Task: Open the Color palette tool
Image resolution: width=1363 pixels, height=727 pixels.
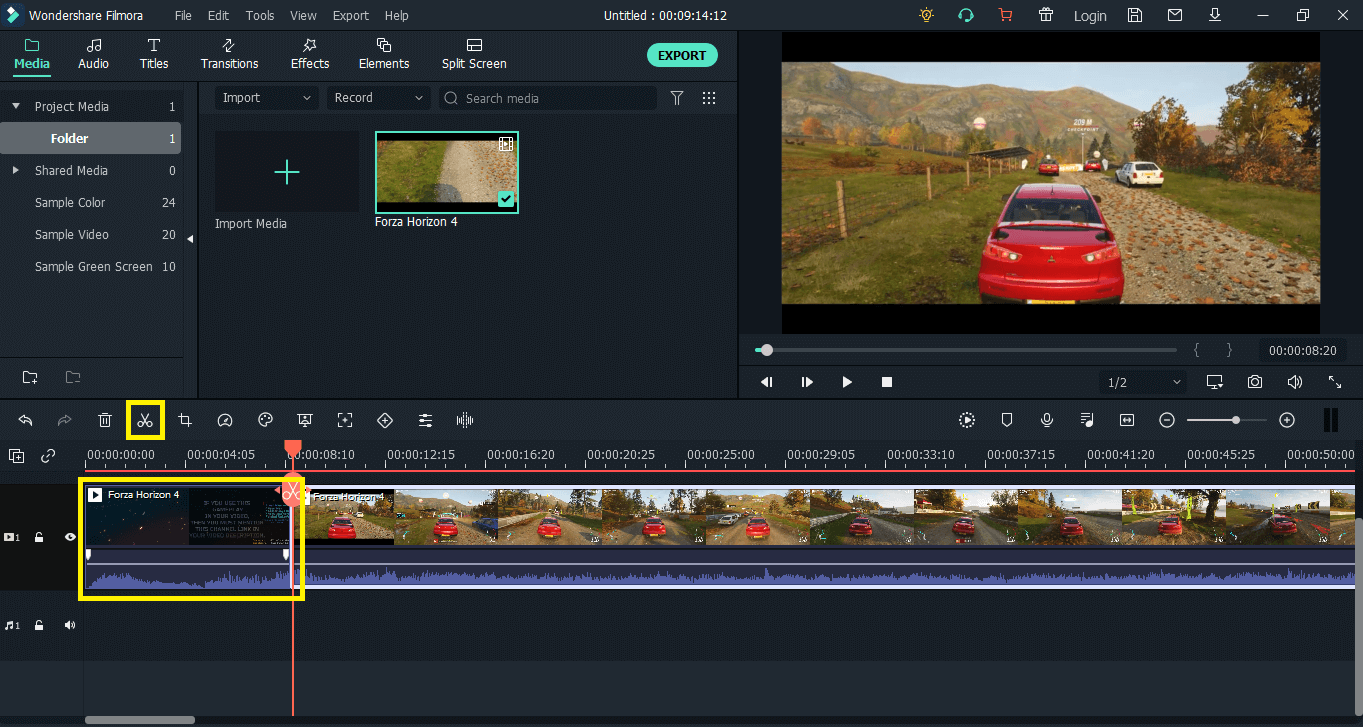Action: pos(265,420)
